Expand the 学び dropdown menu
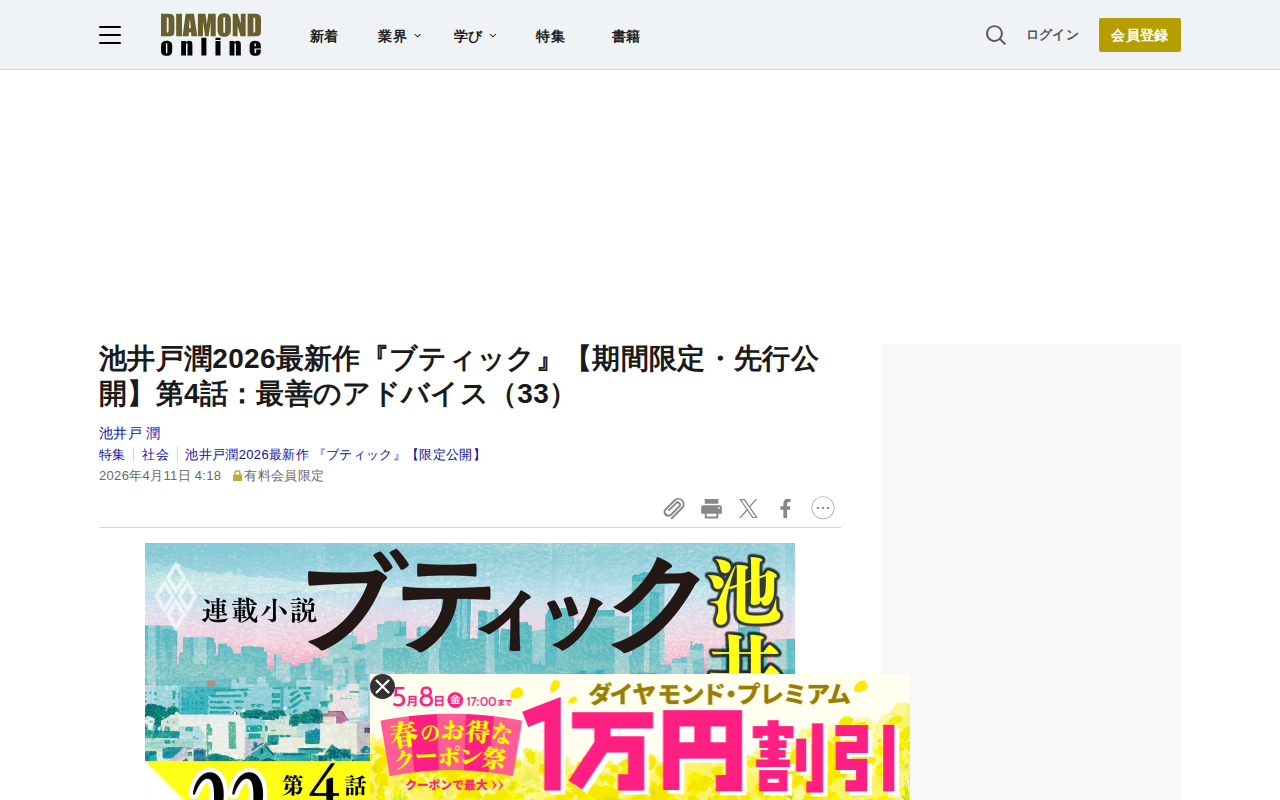The width and height of the screenshot is (1280, 800). [475, 36]
